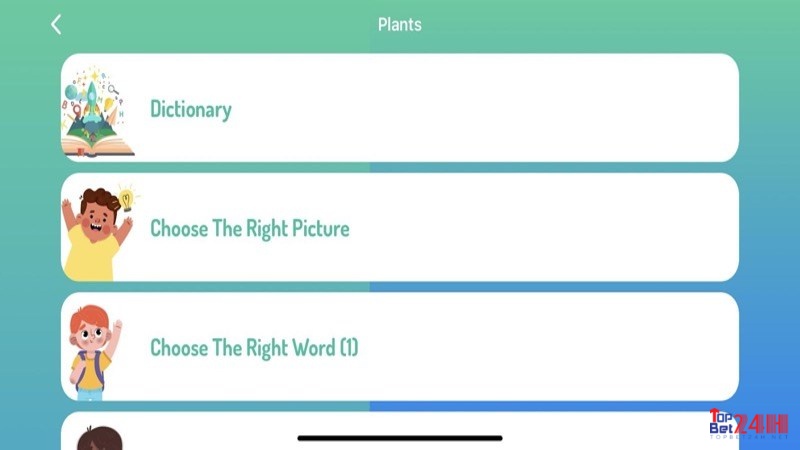Open the partially visible fourth card
Viewport: 800px width, 450px height.
point(399,431)
